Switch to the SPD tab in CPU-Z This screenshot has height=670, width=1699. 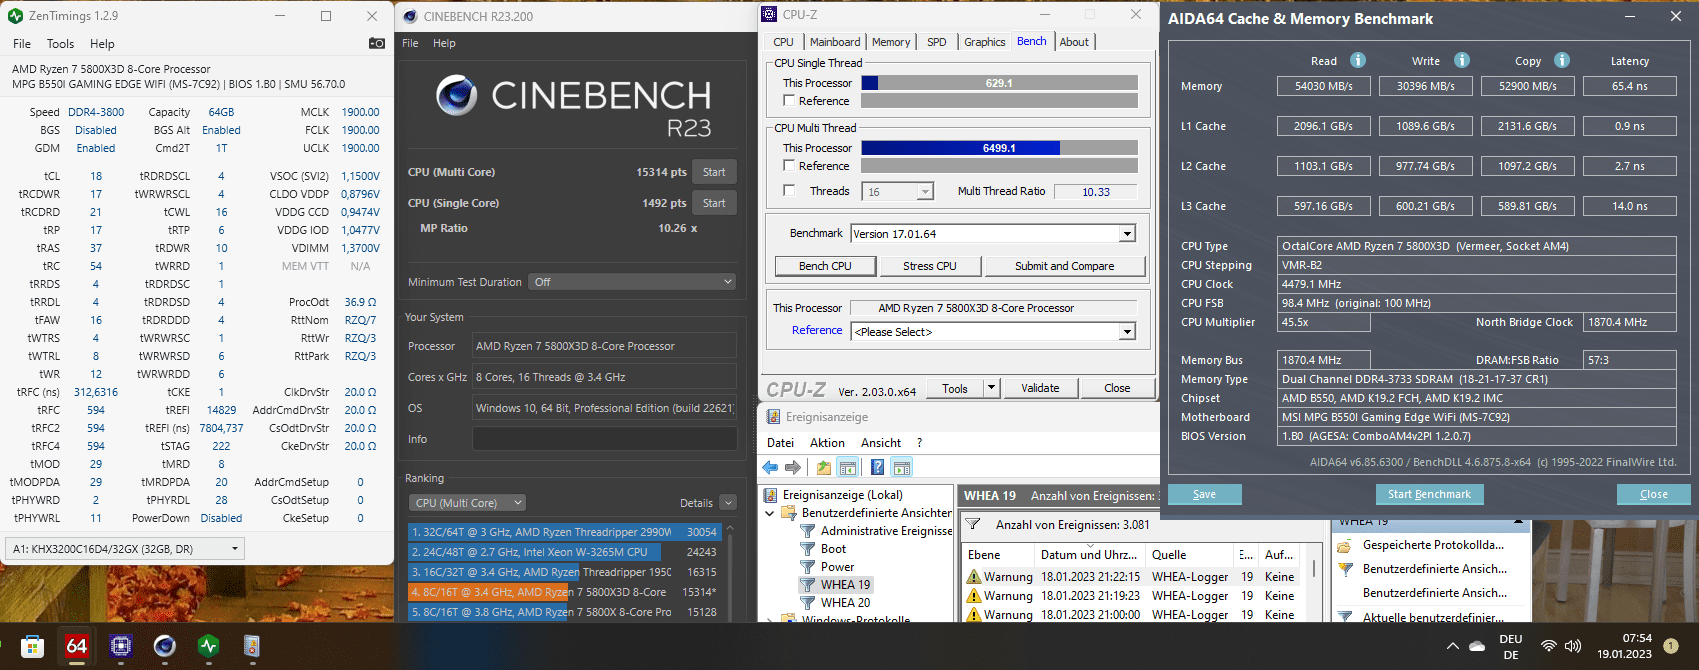[936, 42]
